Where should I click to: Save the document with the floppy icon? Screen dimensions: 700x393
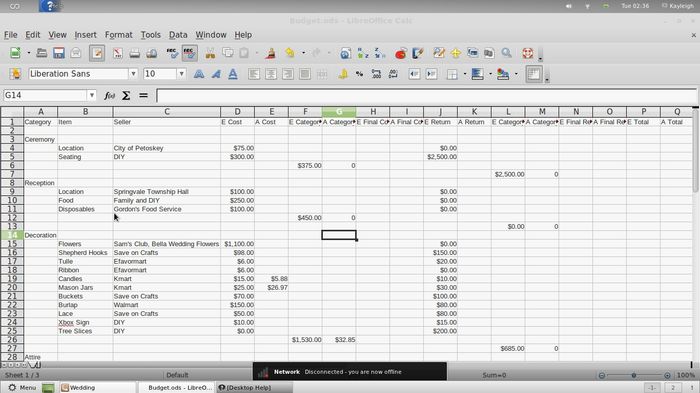coord(58,53)
